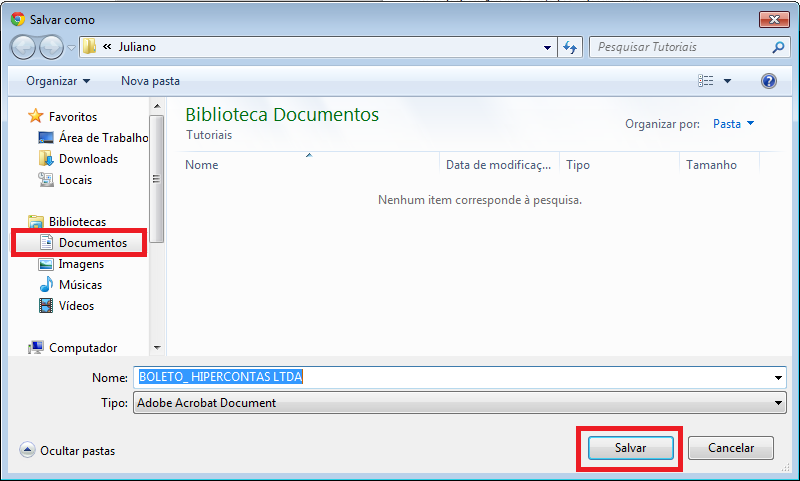The height and width of the screenshot is (481, 800).
Task: Open the Organizar por Pasta dropdown
Action: (733, 124)
